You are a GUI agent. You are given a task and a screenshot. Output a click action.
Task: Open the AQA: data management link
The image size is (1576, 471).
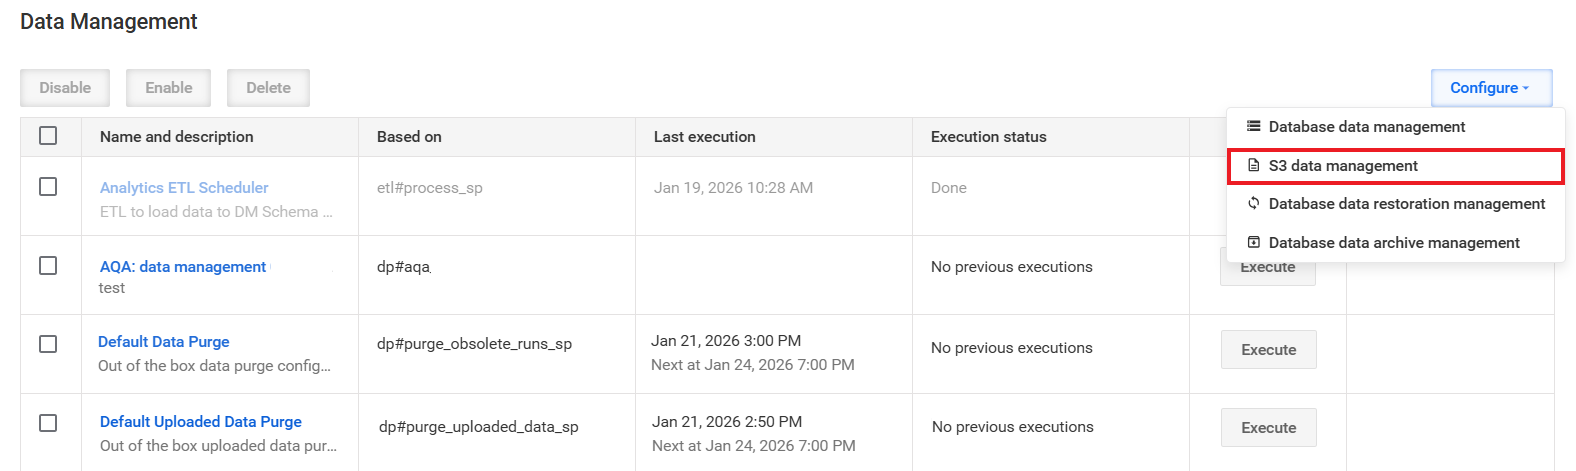183,266
